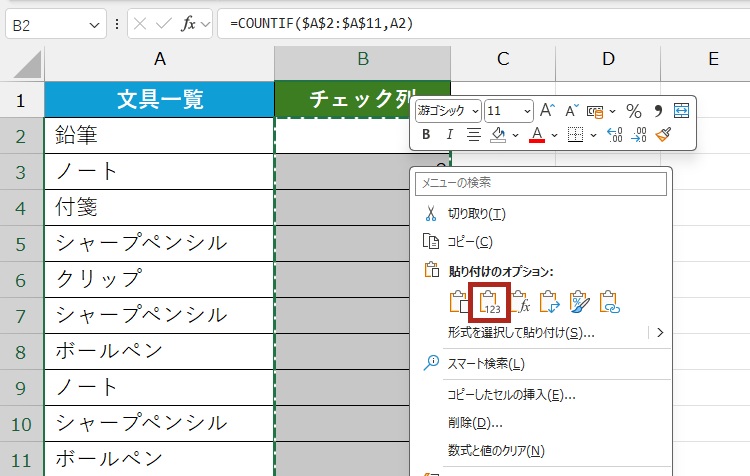Click the Paste Formatting brush icon
The image size is (750, 476).
pyautogui.click(x=580, y=303)
